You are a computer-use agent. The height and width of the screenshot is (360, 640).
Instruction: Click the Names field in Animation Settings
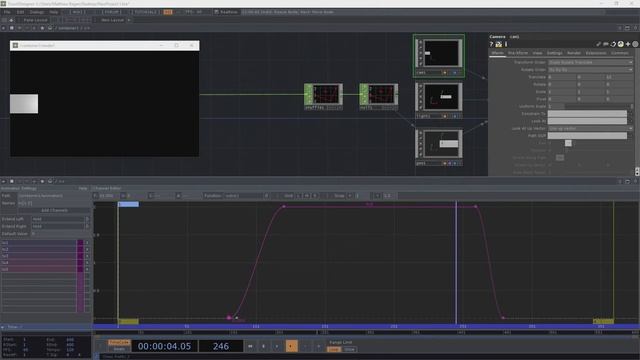pos(54,203)
